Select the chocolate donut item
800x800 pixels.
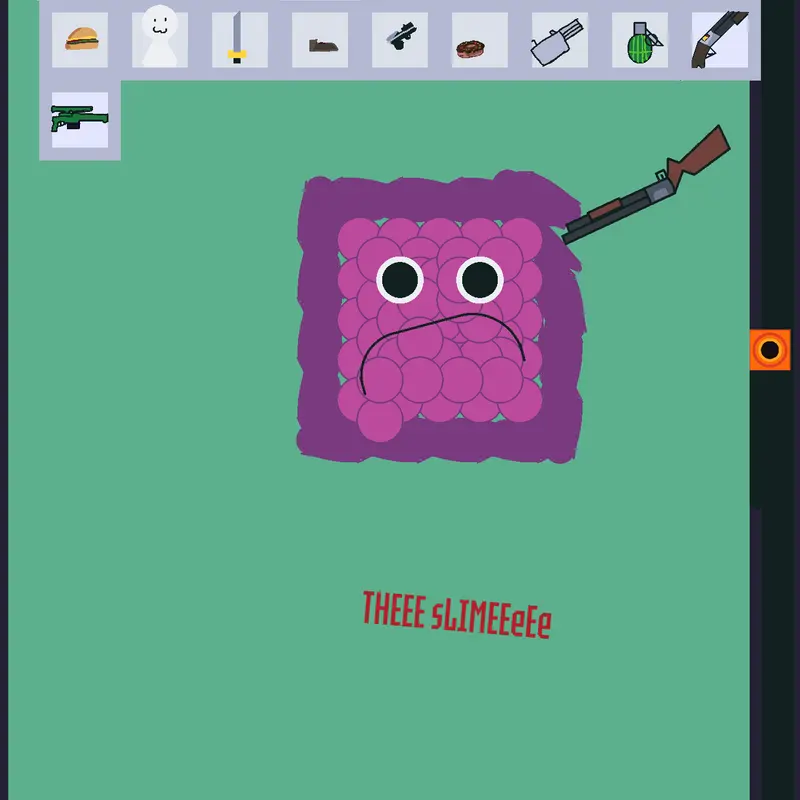[480, 40]
